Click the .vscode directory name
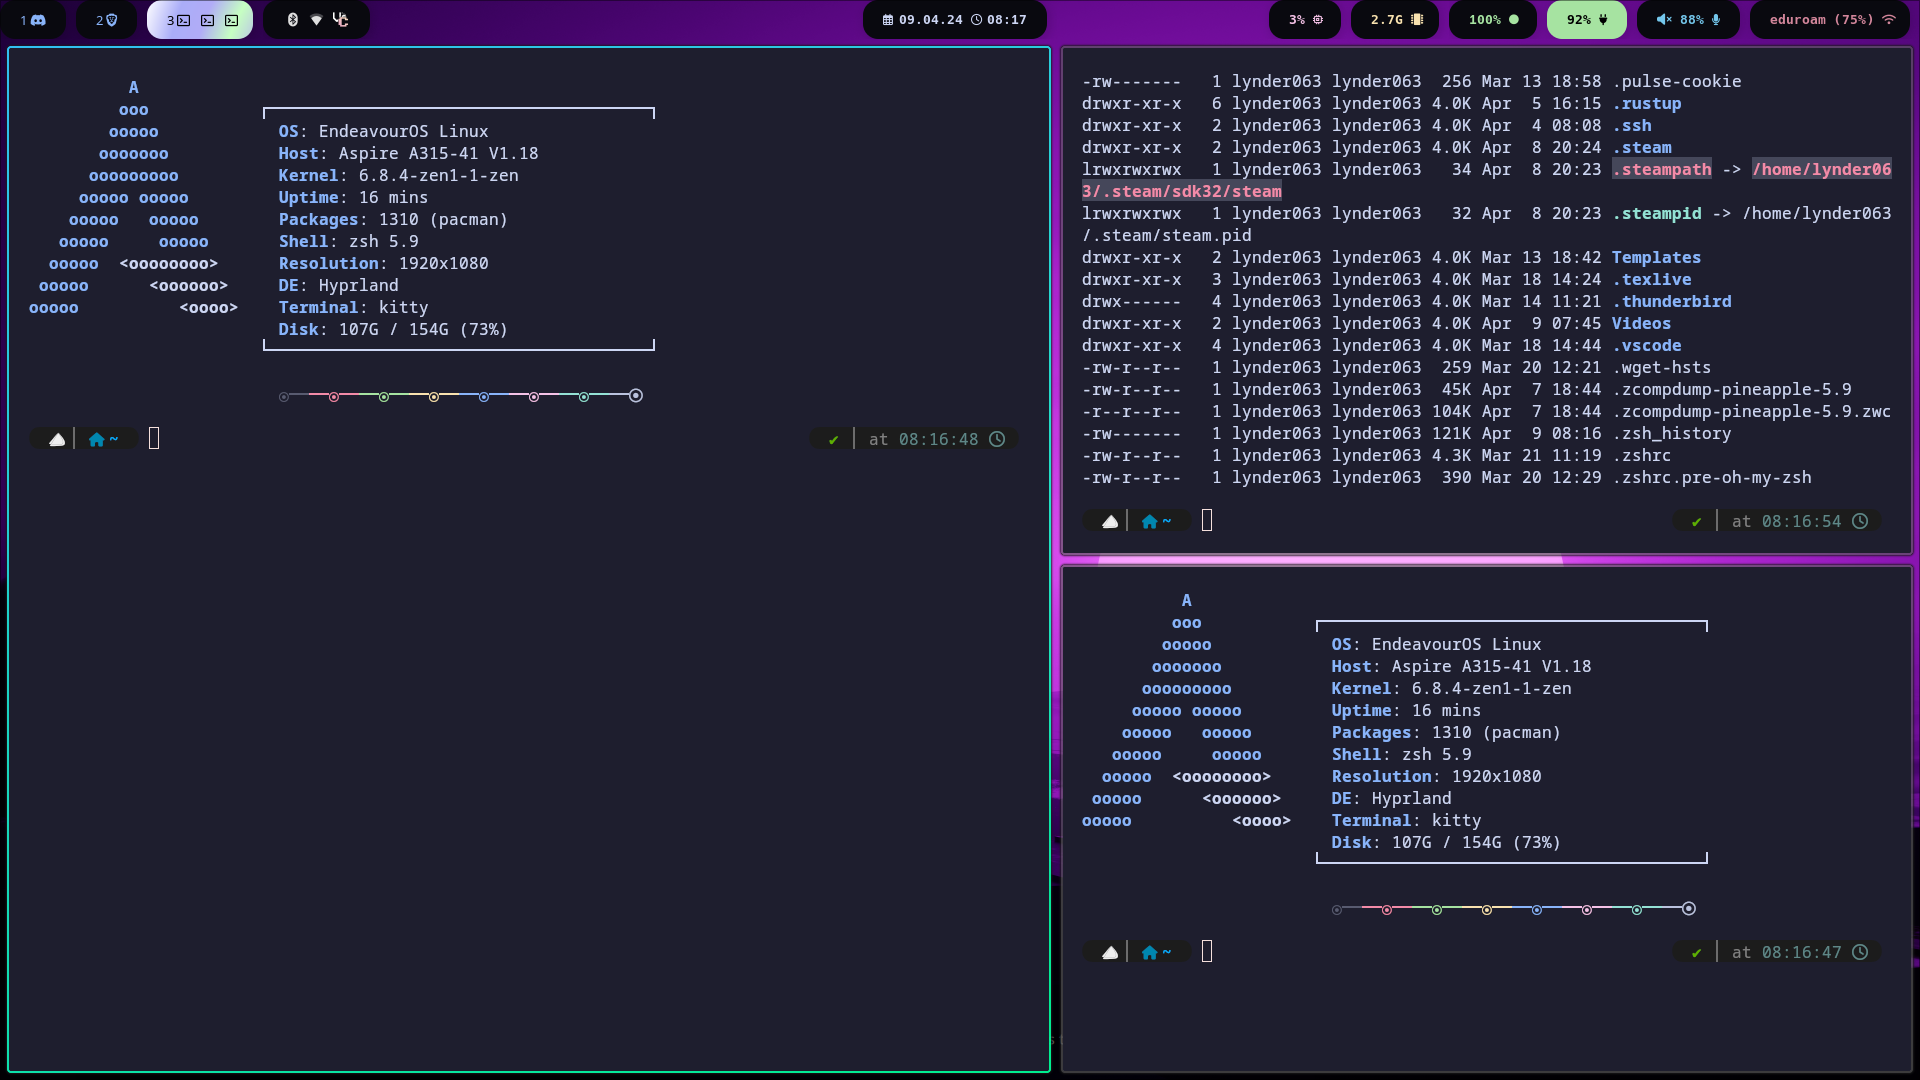Viewport: 1920px width, 1080px height. [x=1647, y=345]
